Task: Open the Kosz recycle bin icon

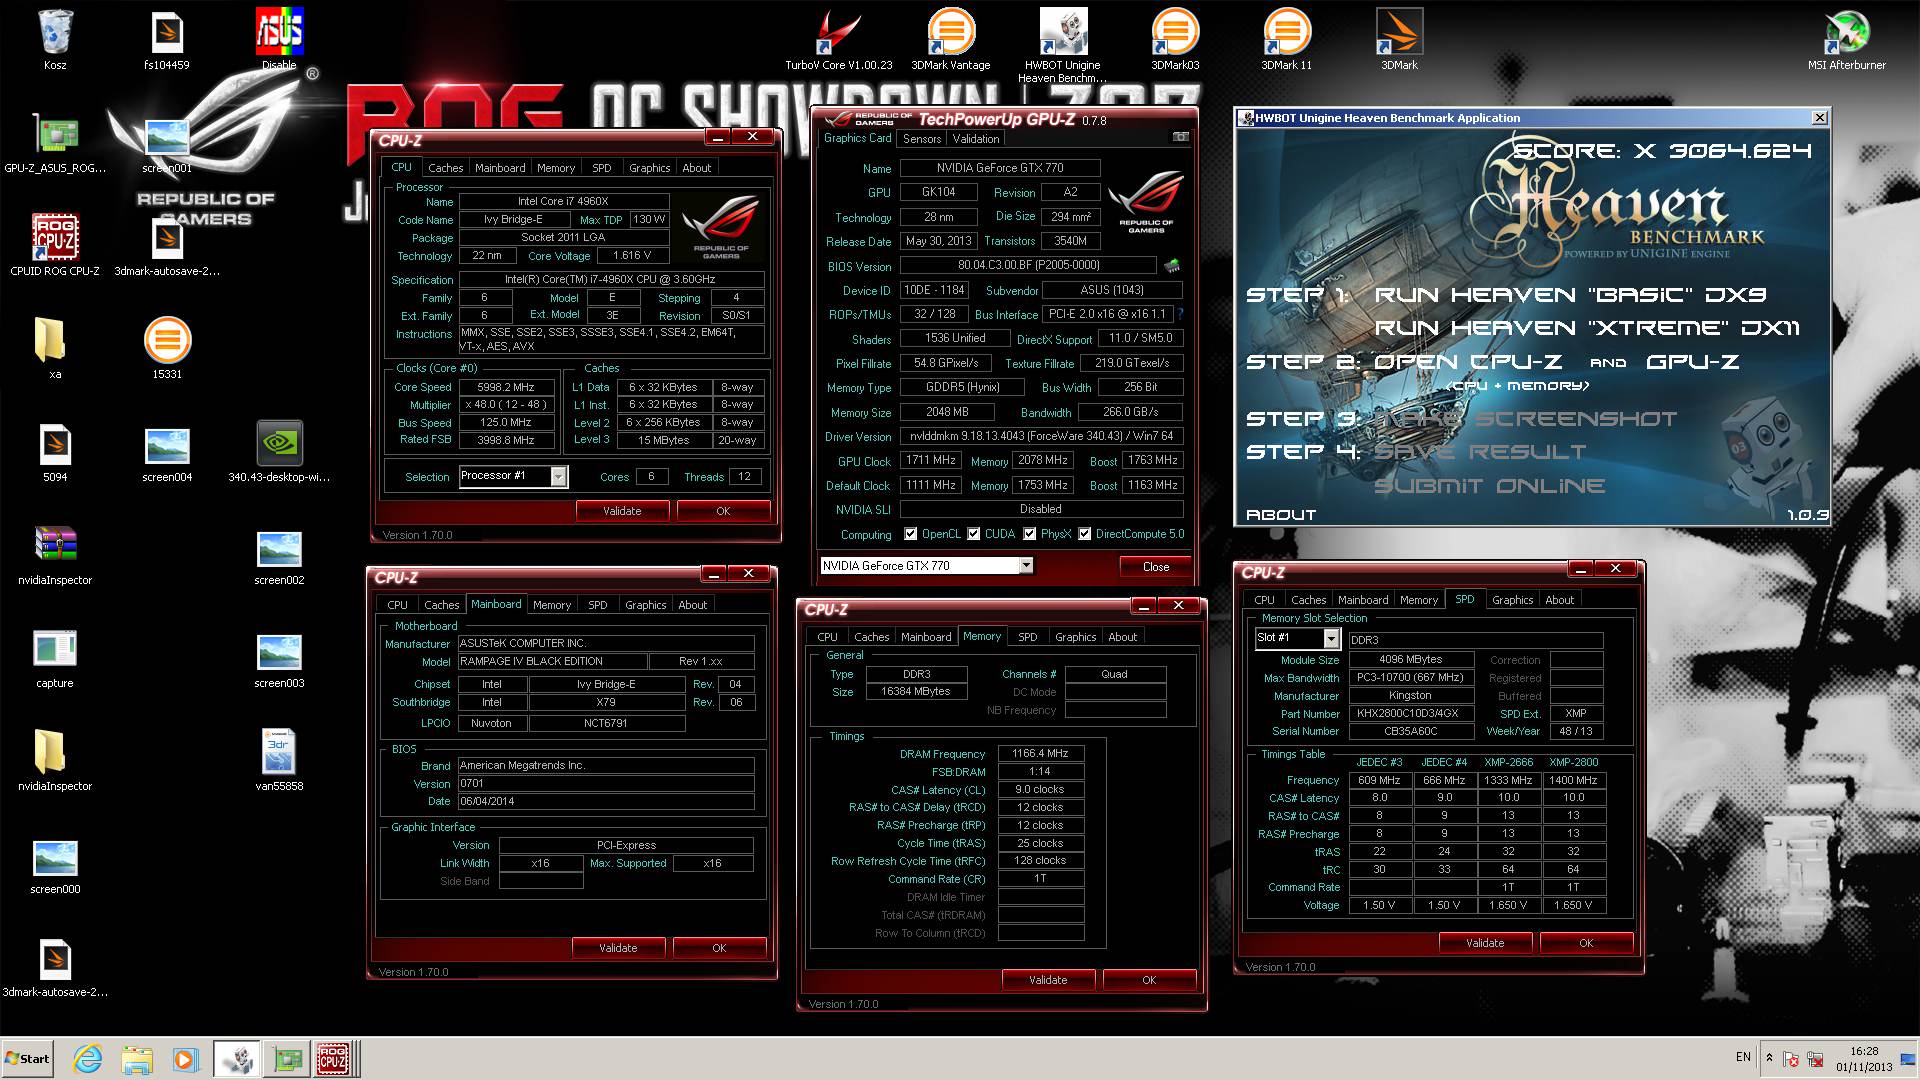Action: pyautogui.click(x=55, y=40)
